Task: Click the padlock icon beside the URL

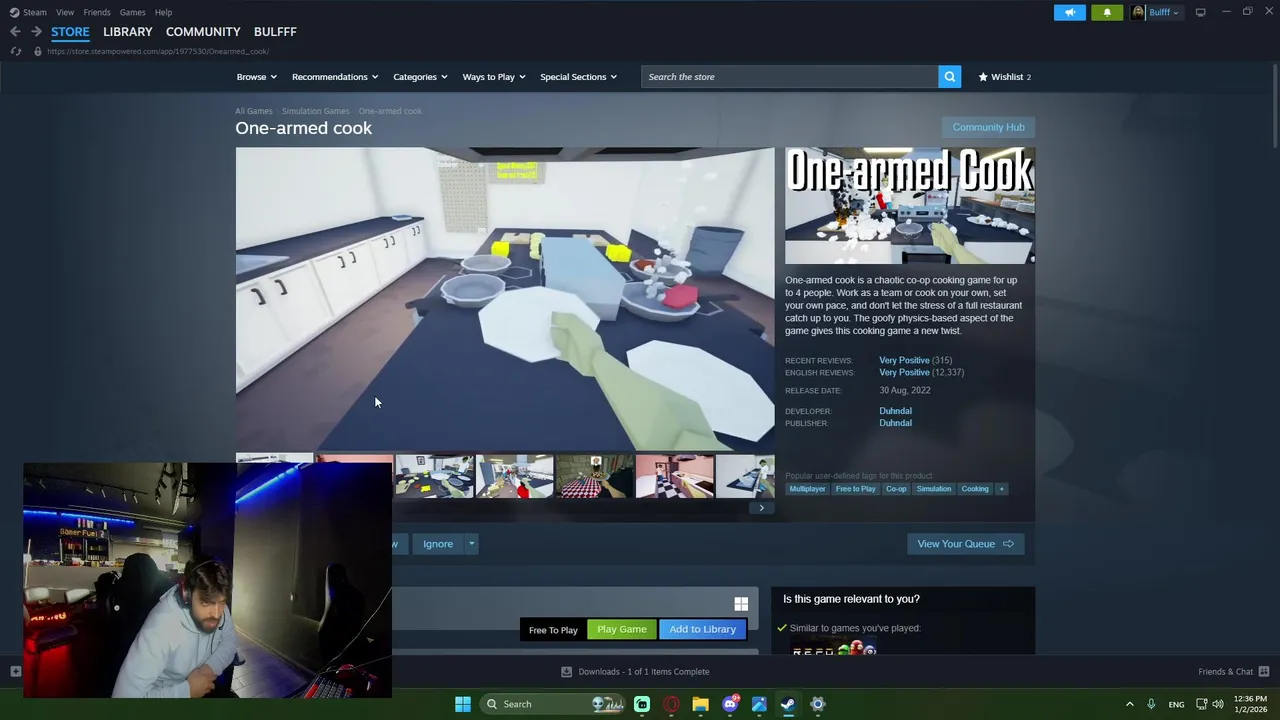Action: (x=38, y=51)
